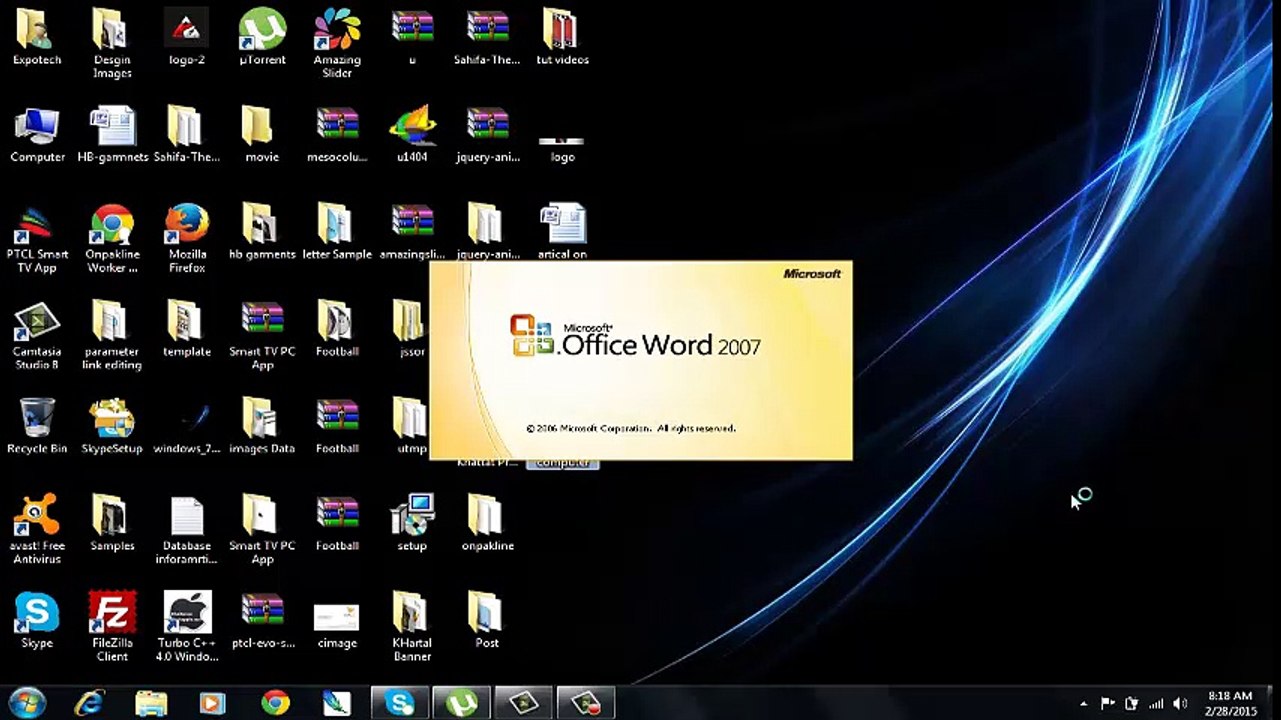Viewport: 1281px width, 720px height.
Task: Switch to Skype on the taskbar
Action: point(400,703)
